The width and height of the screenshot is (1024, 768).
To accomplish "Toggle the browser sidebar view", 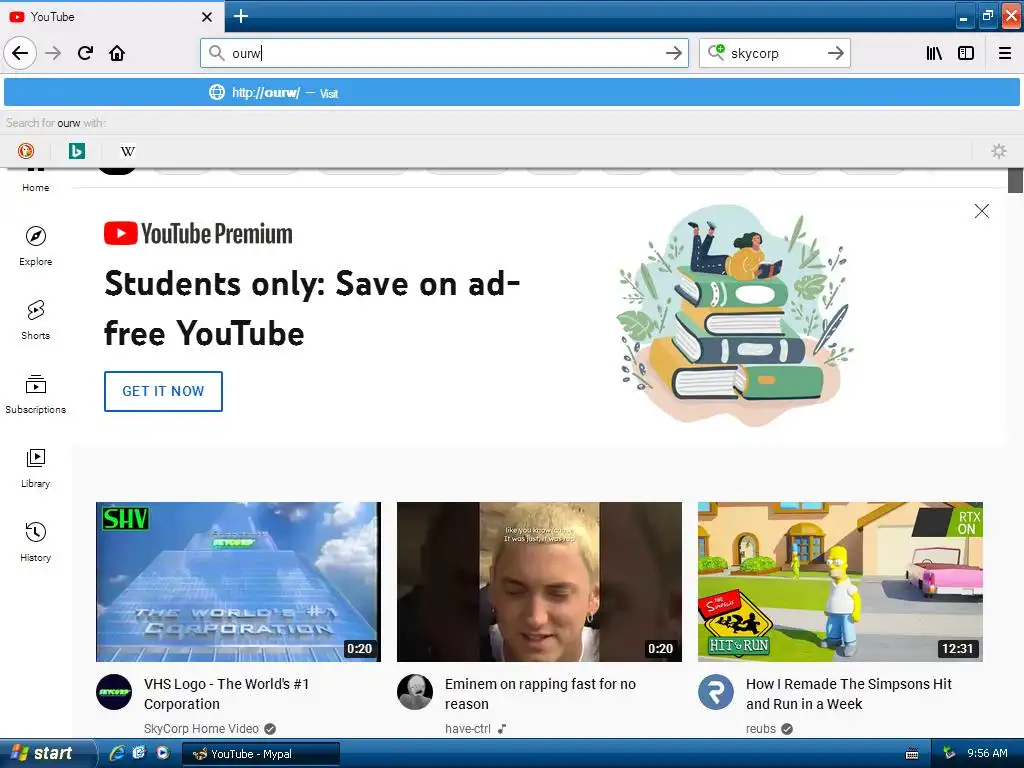I will pos(966,53).
